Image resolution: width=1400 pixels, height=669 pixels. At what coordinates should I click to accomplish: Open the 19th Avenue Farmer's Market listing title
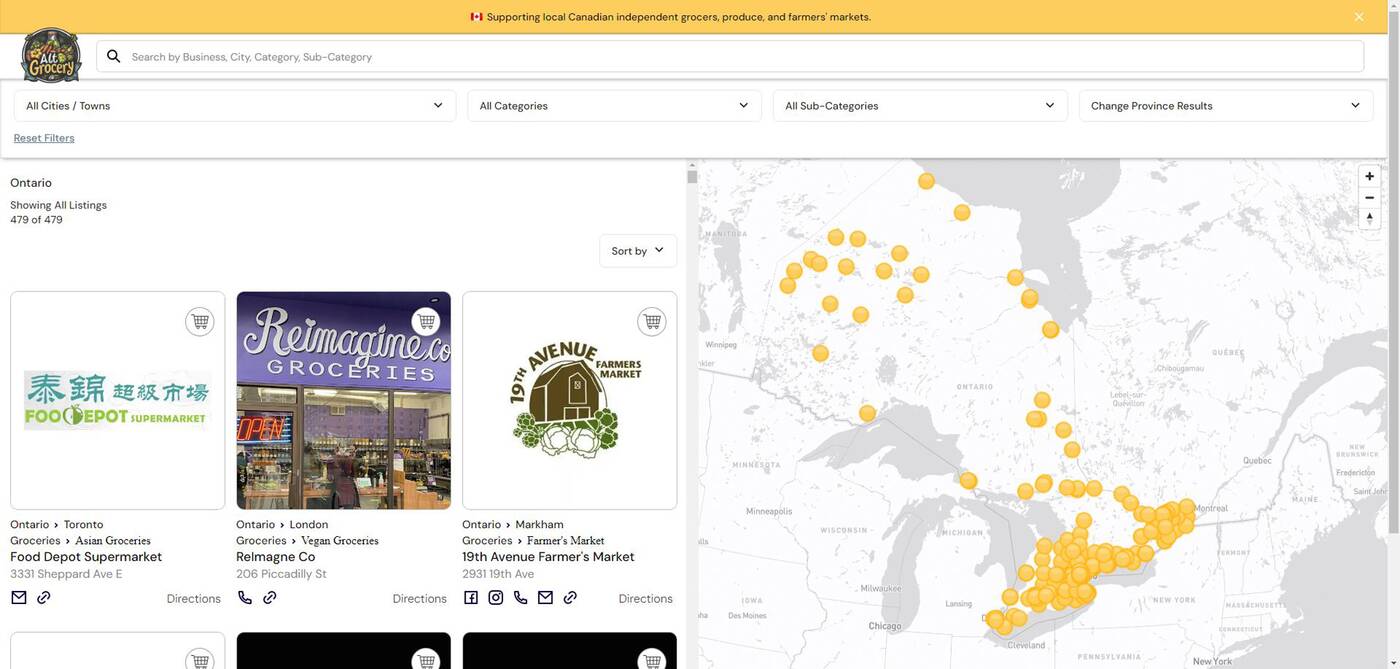(548, 557)
